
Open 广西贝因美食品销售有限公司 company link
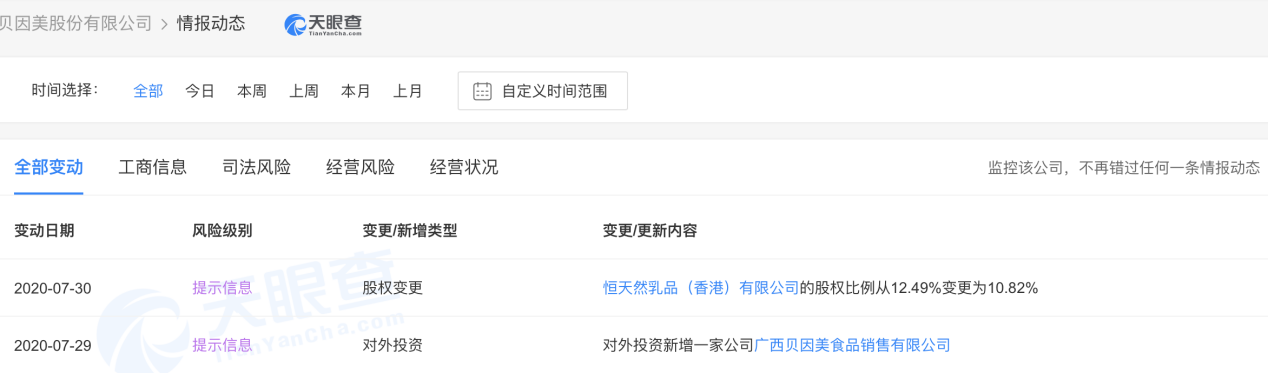point(852,345)
